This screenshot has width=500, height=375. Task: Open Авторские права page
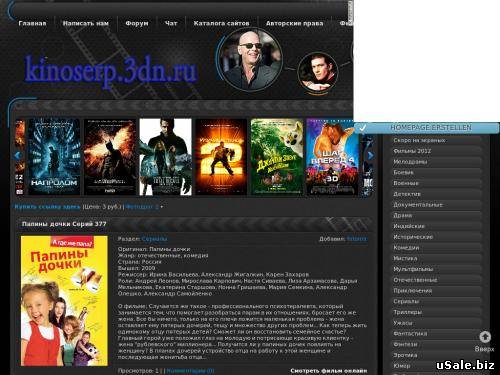tap(294, 23)
